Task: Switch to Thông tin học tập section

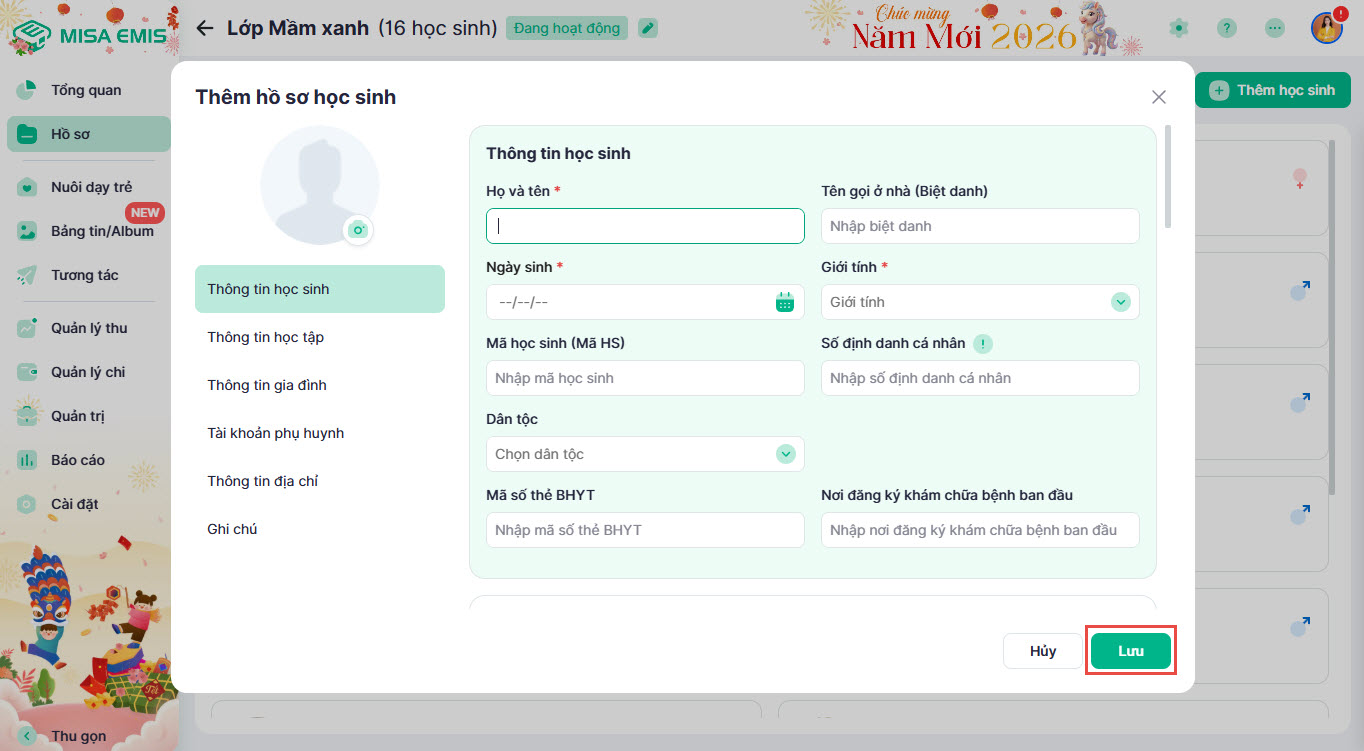Action: [x=266, y=337]
